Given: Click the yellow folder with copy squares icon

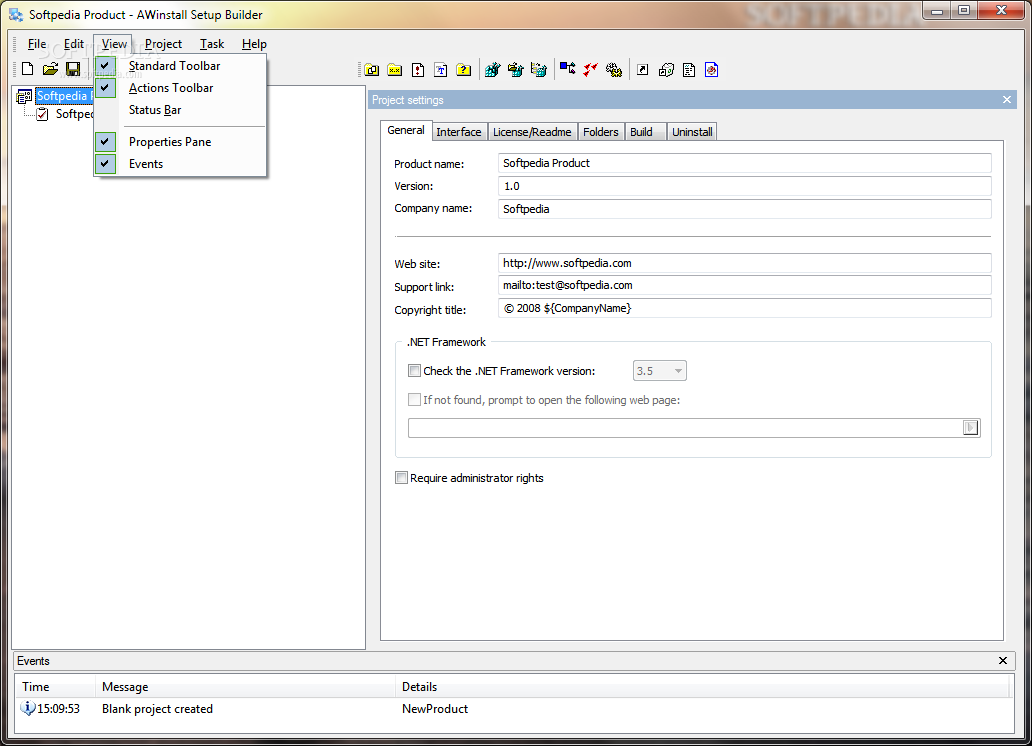Looking at the screenshot, I should (x=372, y=70).
